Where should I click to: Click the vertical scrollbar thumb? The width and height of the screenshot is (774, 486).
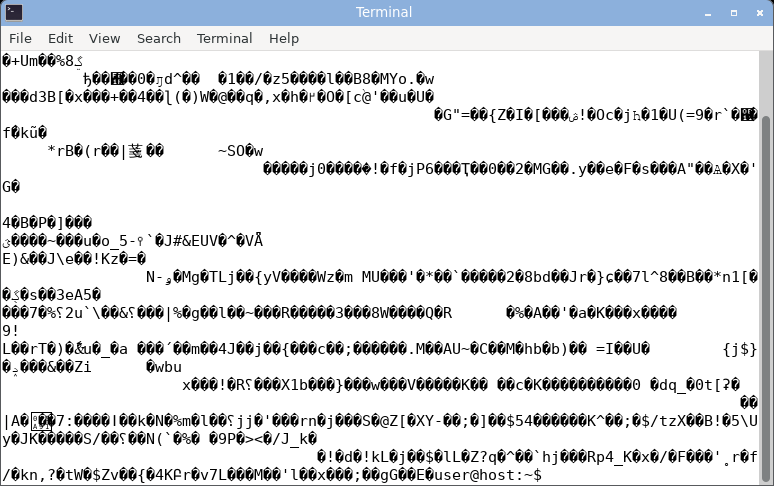click(766, 299)
